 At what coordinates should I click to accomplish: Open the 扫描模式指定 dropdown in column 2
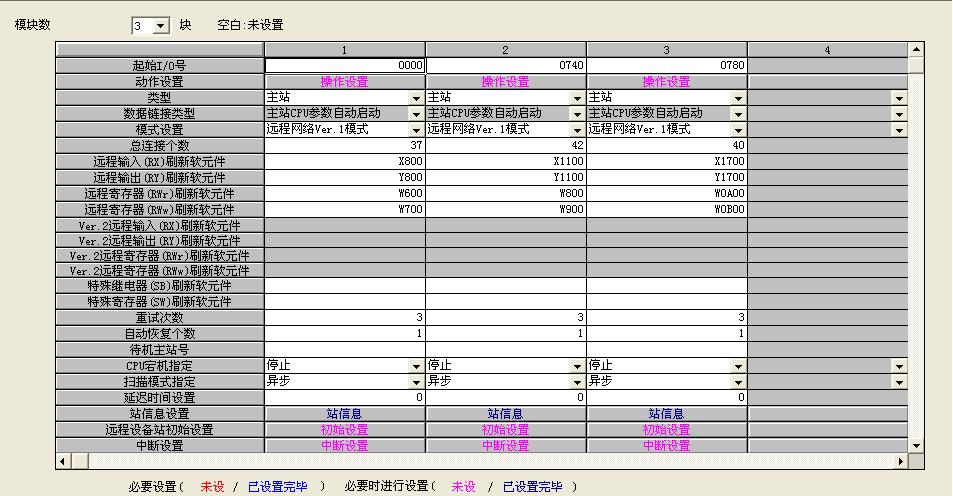click(x=577, y=382)
